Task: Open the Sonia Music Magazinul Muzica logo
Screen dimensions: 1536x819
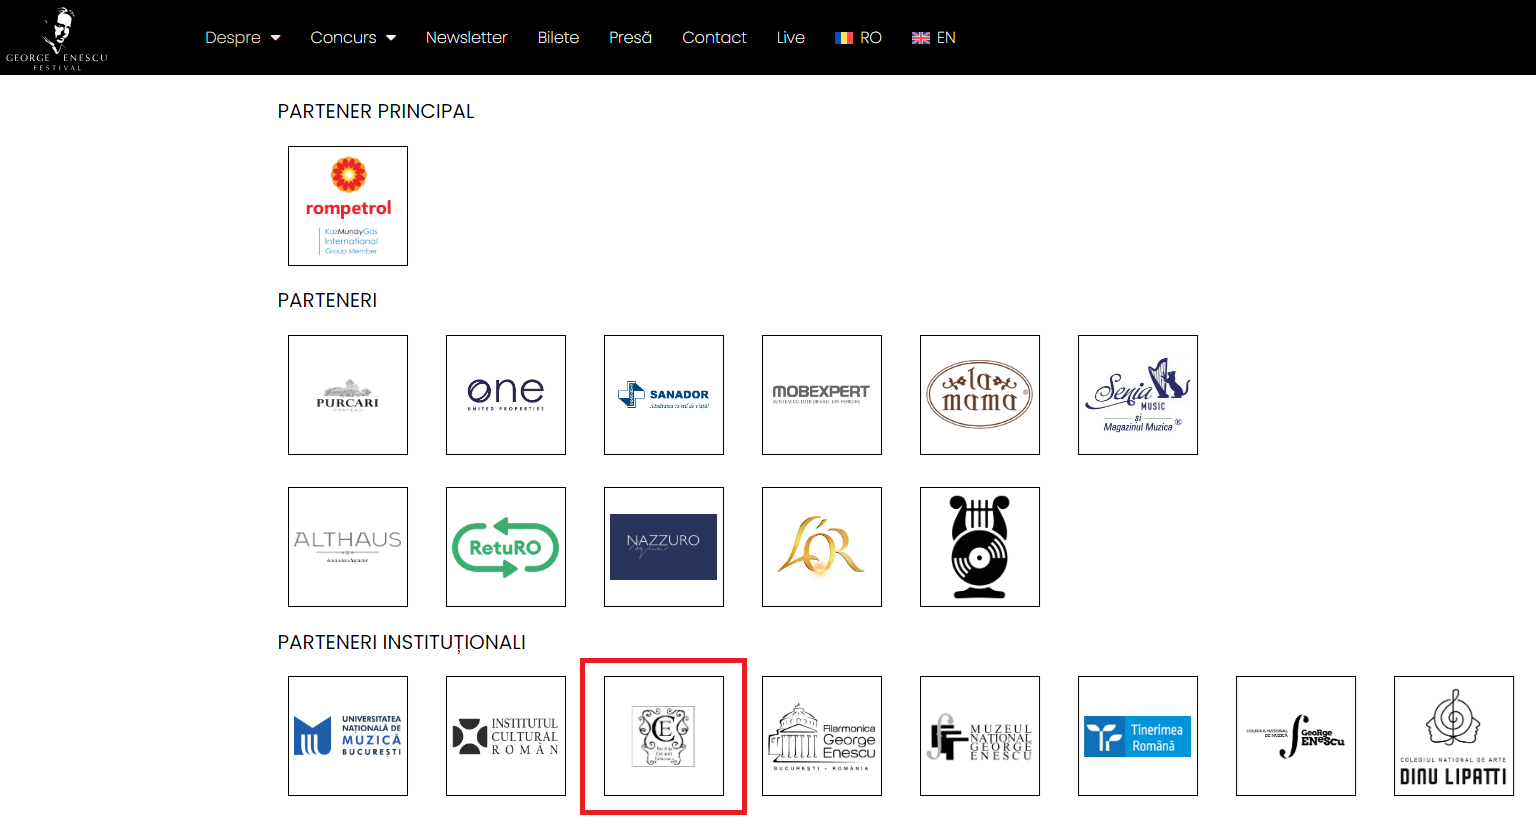Action: [x=1138, y=395]
